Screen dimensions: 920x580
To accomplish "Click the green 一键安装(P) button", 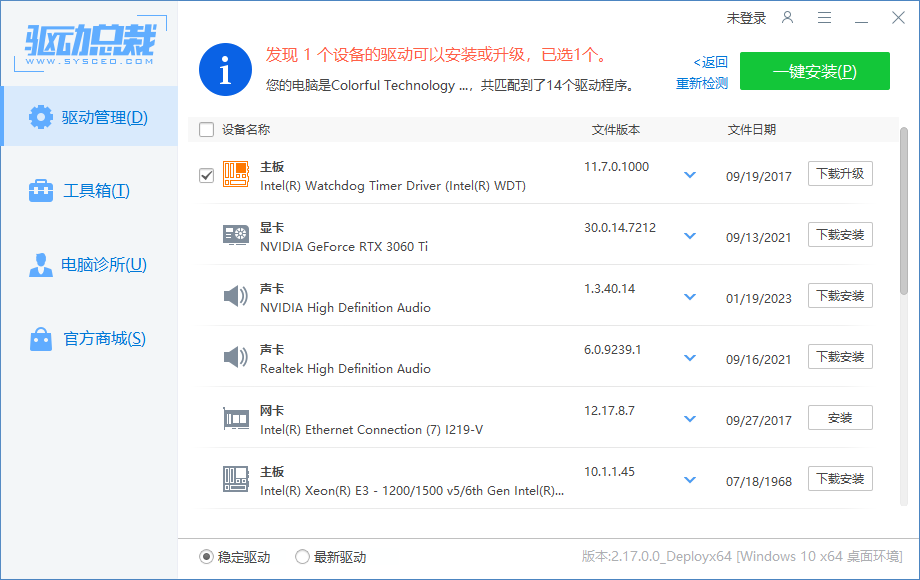I will click(814, 71).
